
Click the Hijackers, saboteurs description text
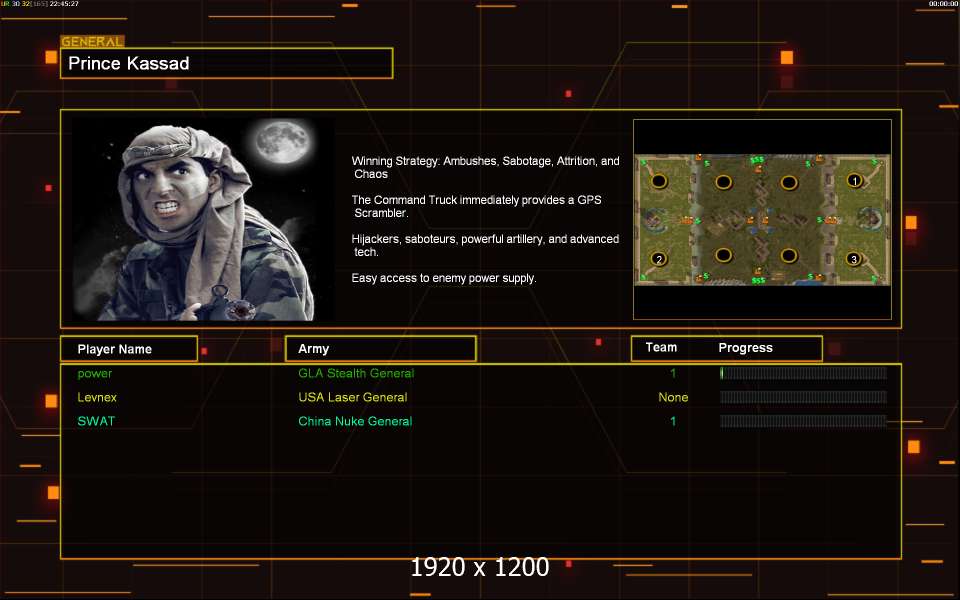tap(485, 245)
